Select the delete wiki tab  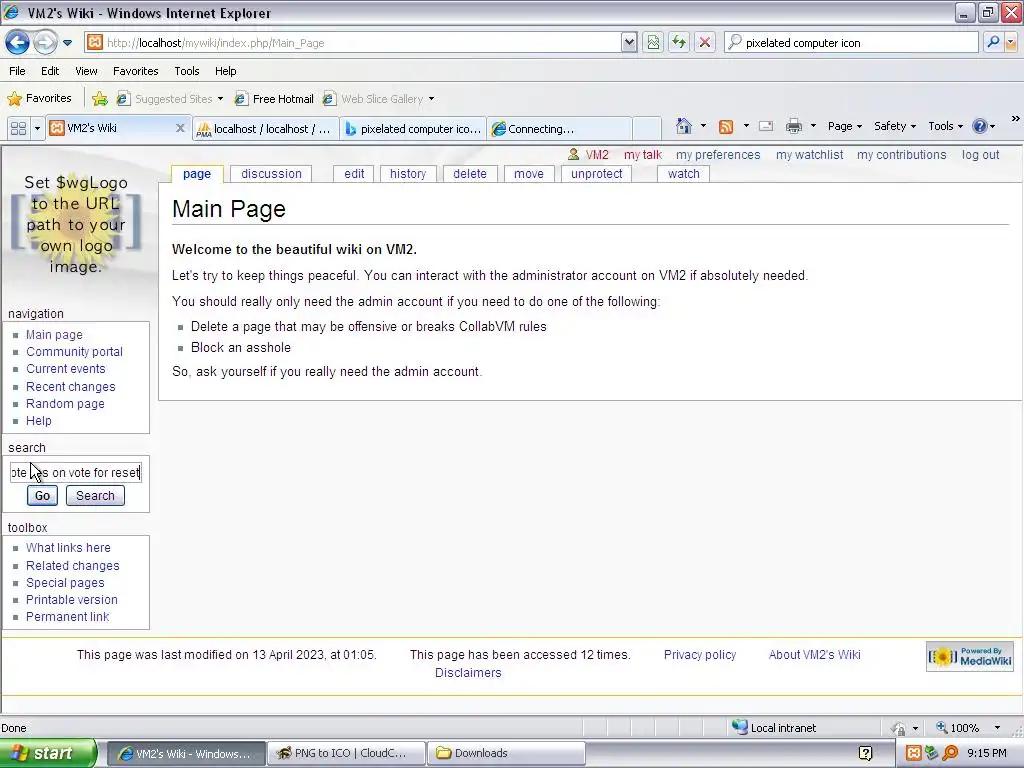point(470,174)
